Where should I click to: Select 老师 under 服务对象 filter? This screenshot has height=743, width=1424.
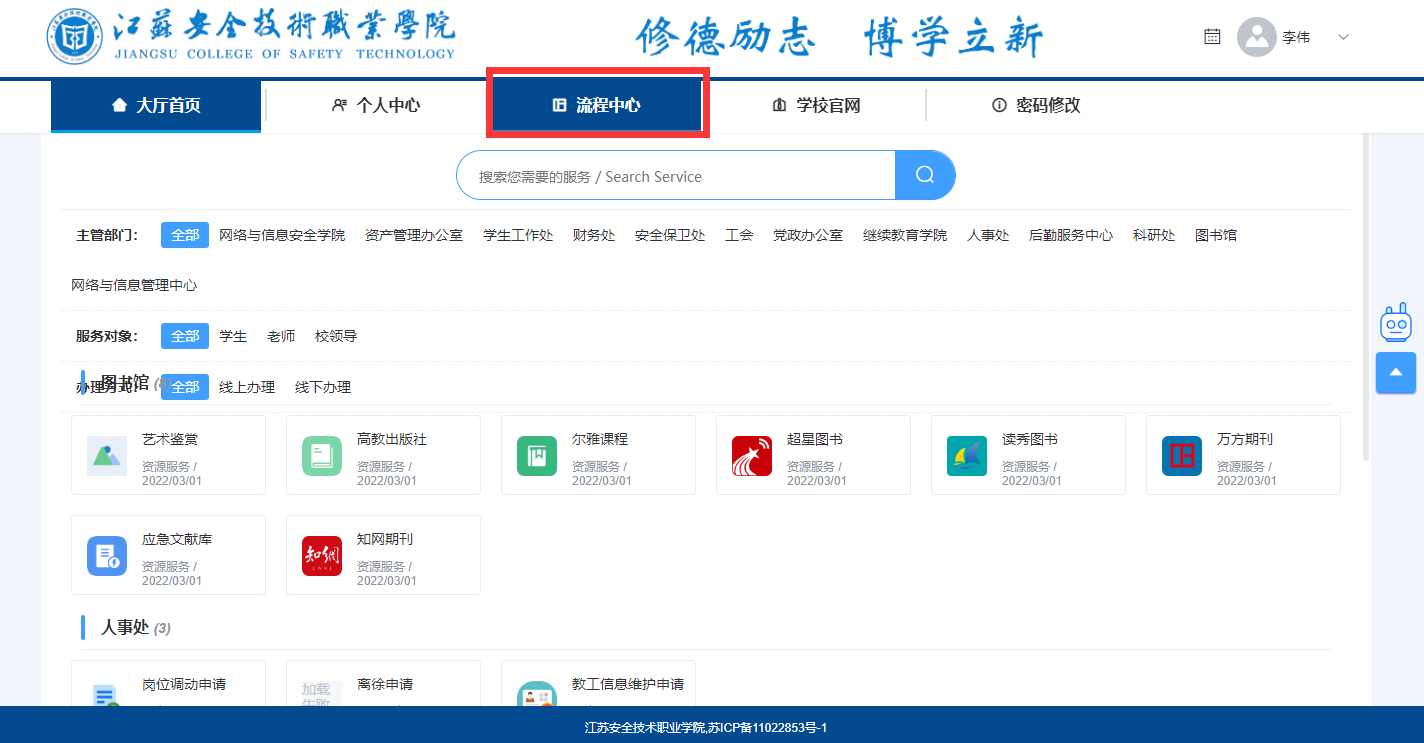(x=281, y=336)
